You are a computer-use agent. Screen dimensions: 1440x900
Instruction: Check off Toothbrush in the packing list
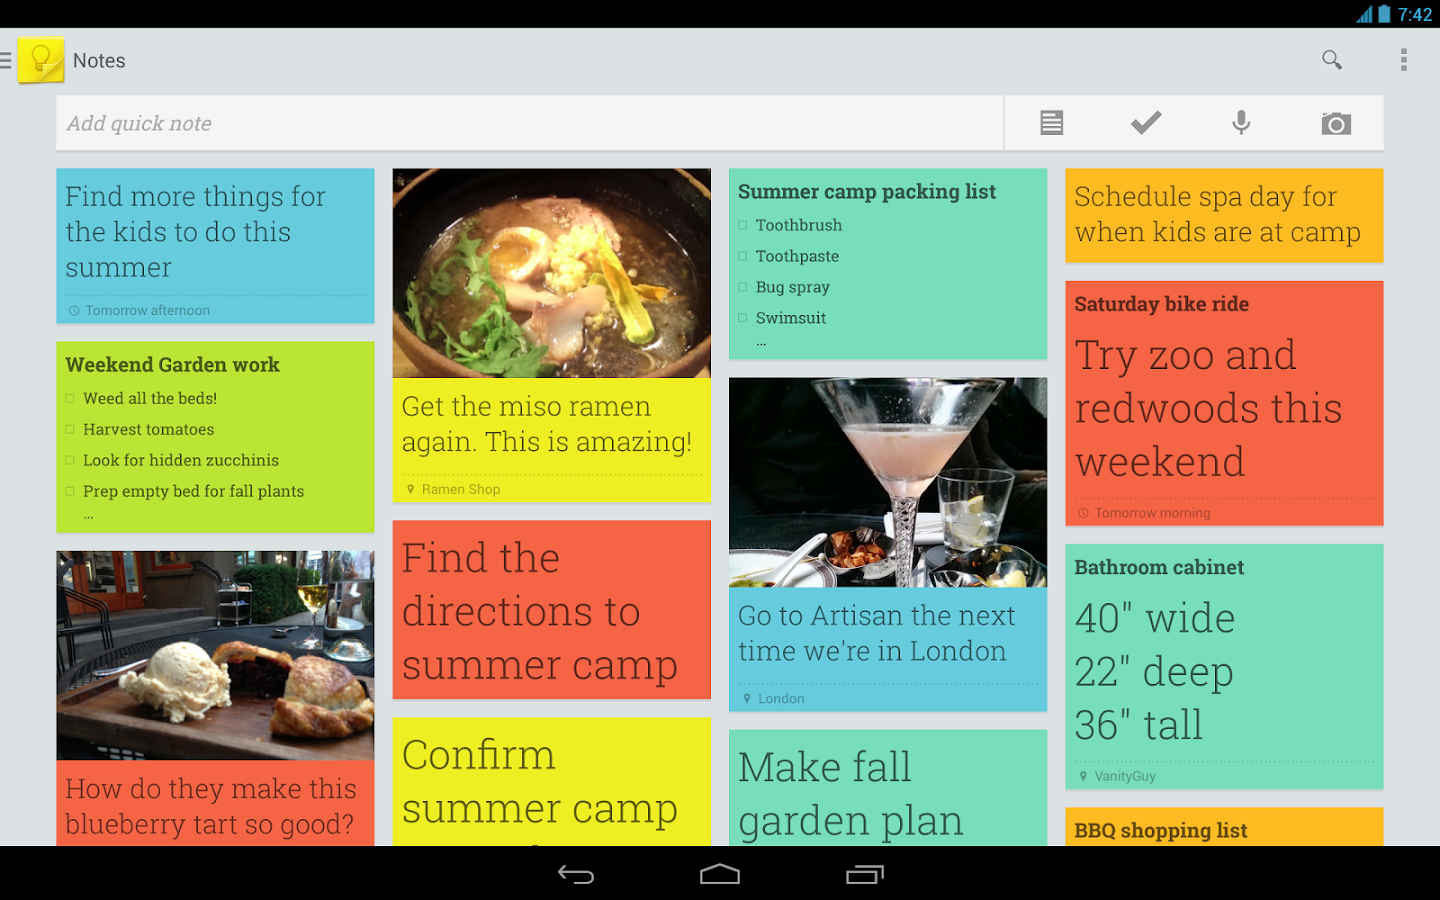tap(743, 225)
